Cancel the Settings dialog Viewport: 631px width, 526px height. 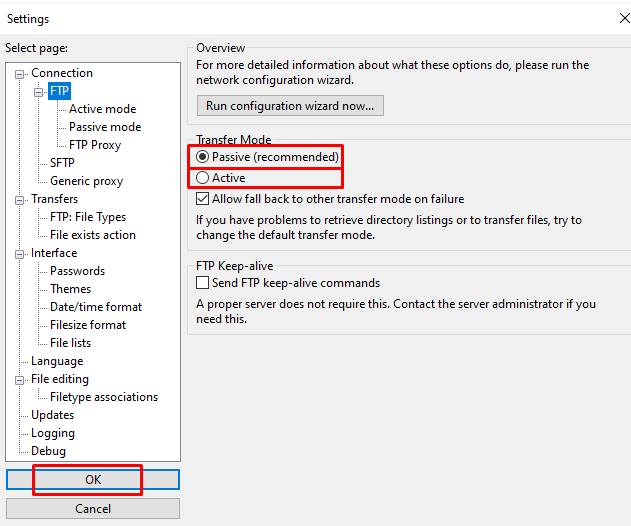(x=93, y=509)
